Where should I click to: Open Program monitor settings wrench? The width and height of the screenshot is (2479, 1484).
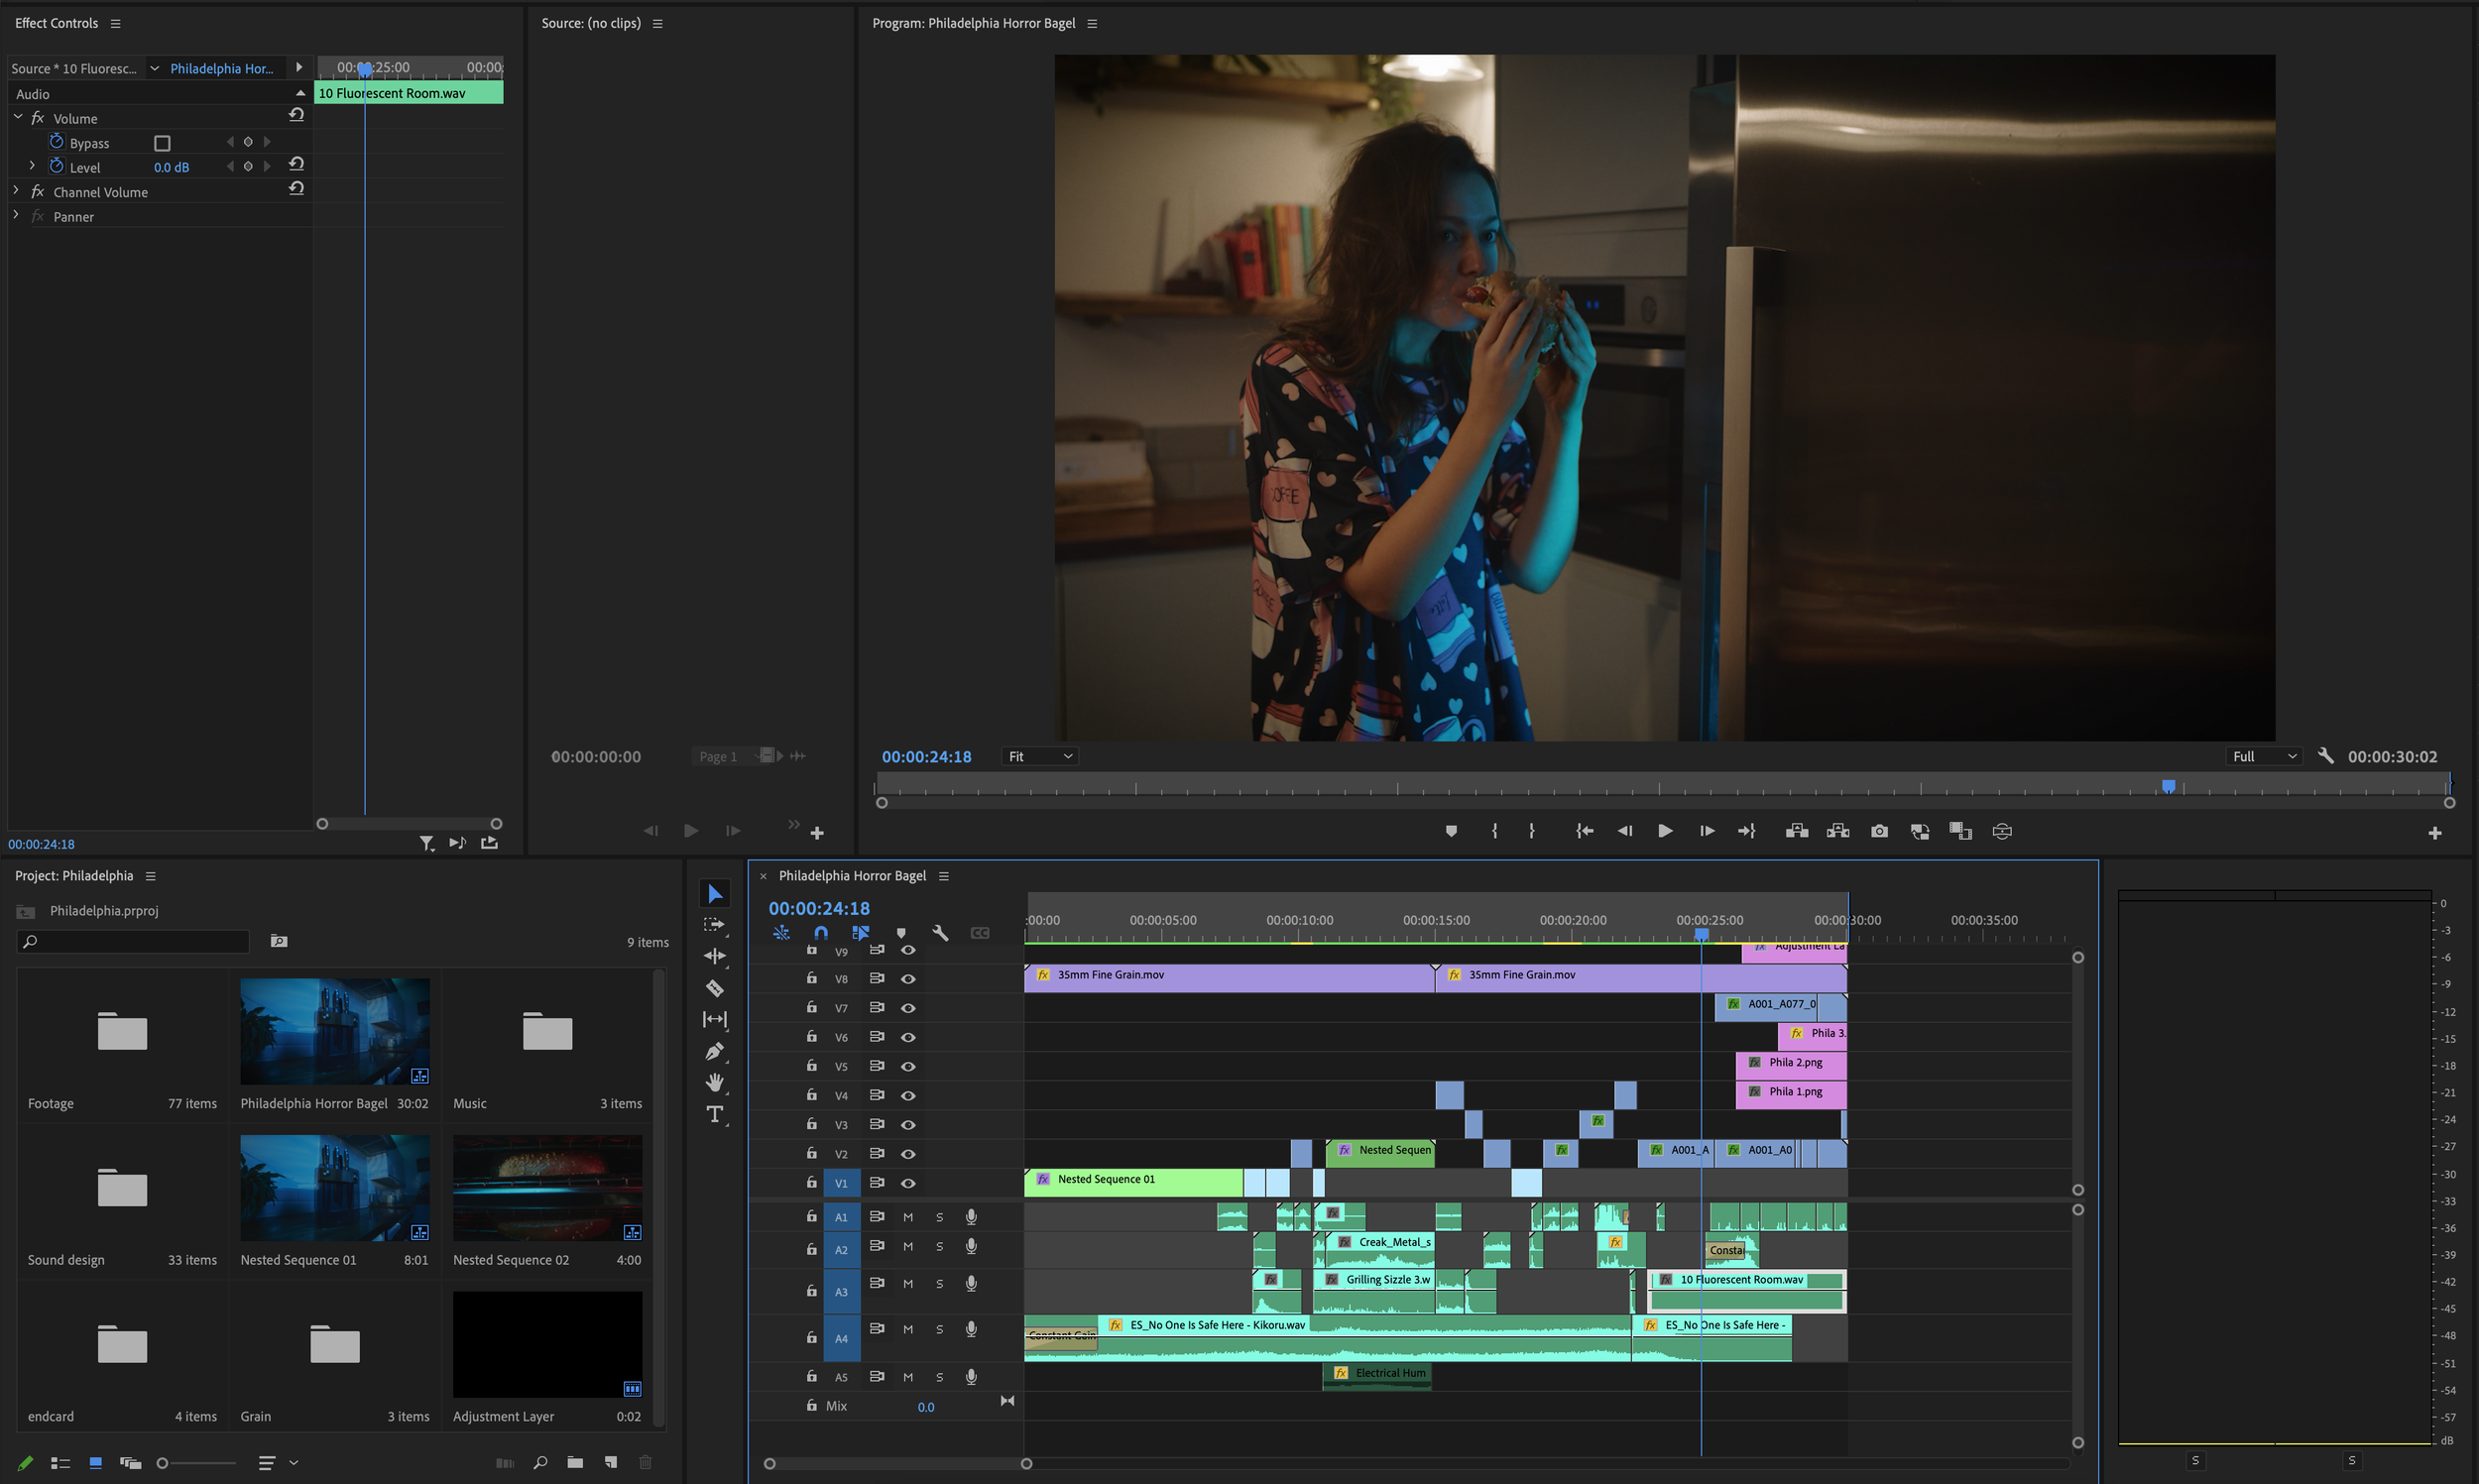coord(2326,756)
